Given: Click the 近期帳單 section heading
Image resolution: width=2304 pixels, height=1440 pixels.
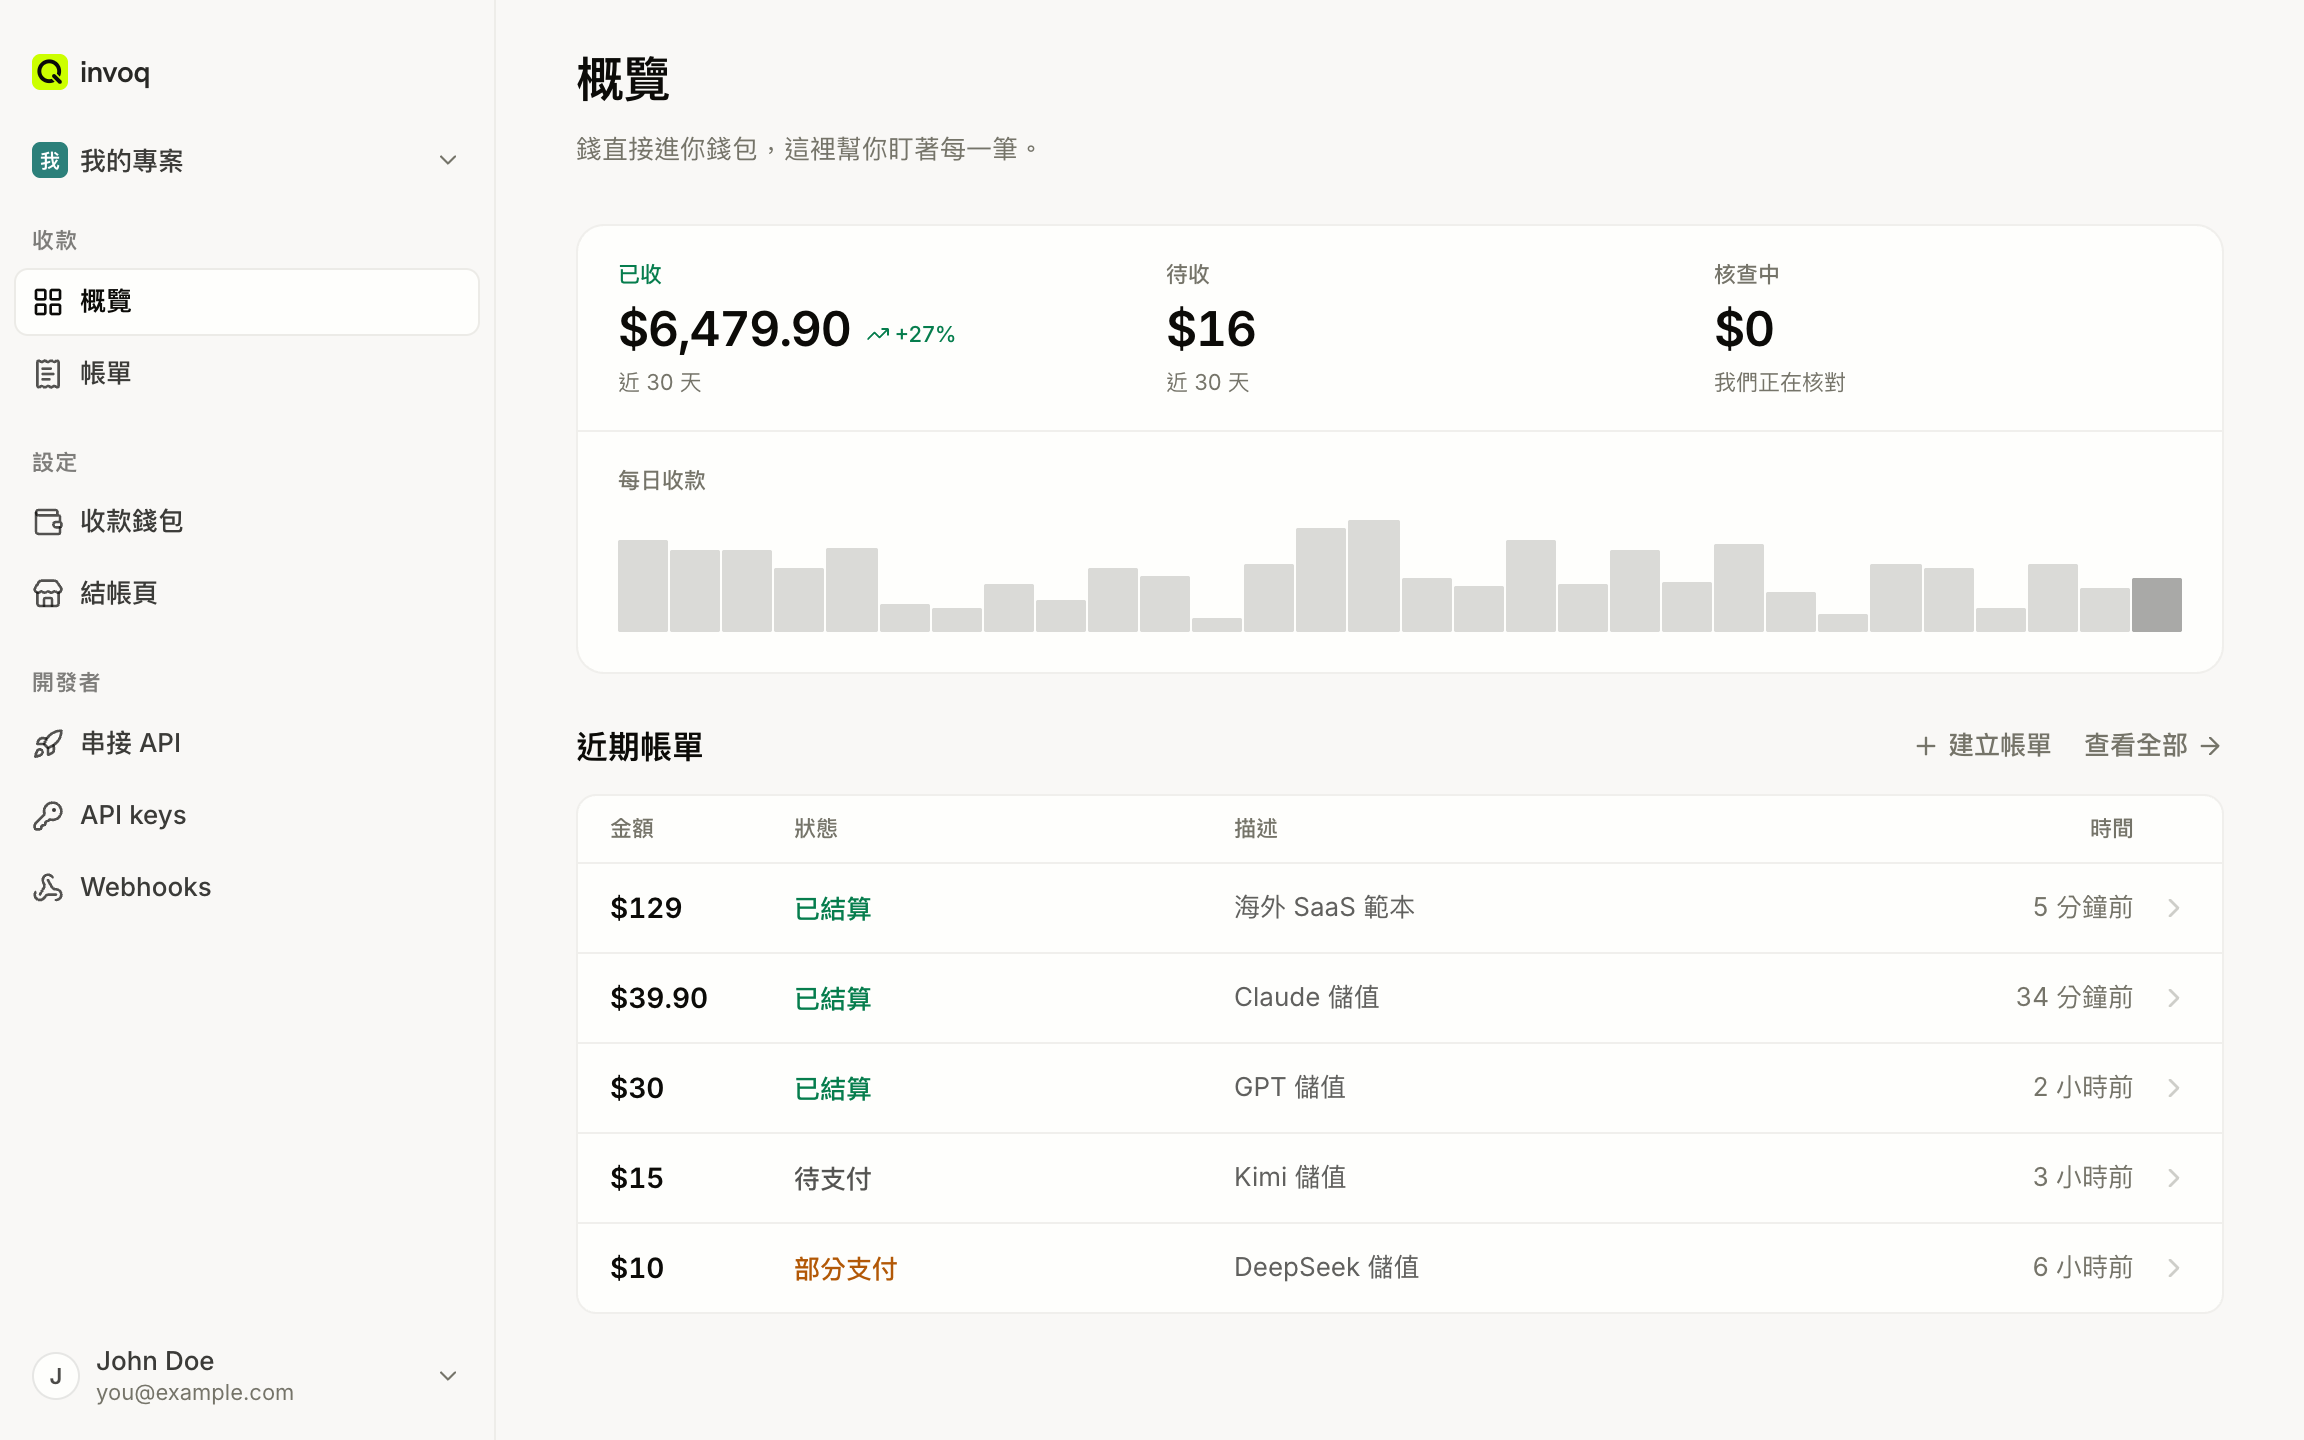Looking at the screenshot, I should 640,747.
